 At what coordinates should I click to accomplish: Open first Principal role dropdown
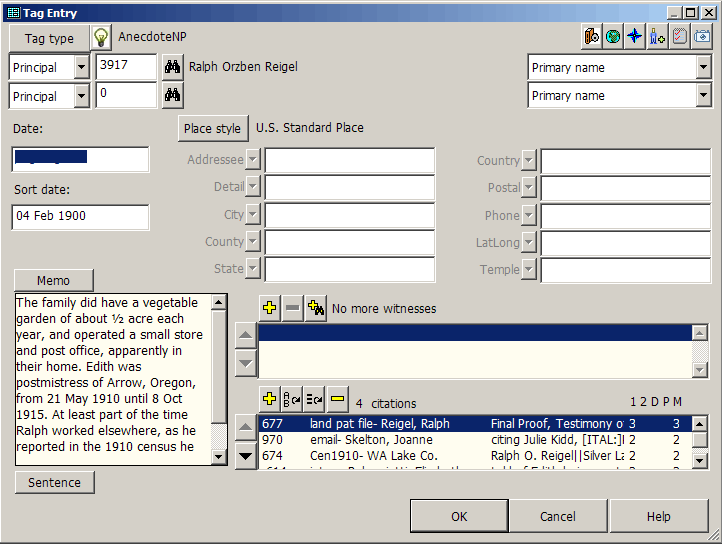pos(81,67)
